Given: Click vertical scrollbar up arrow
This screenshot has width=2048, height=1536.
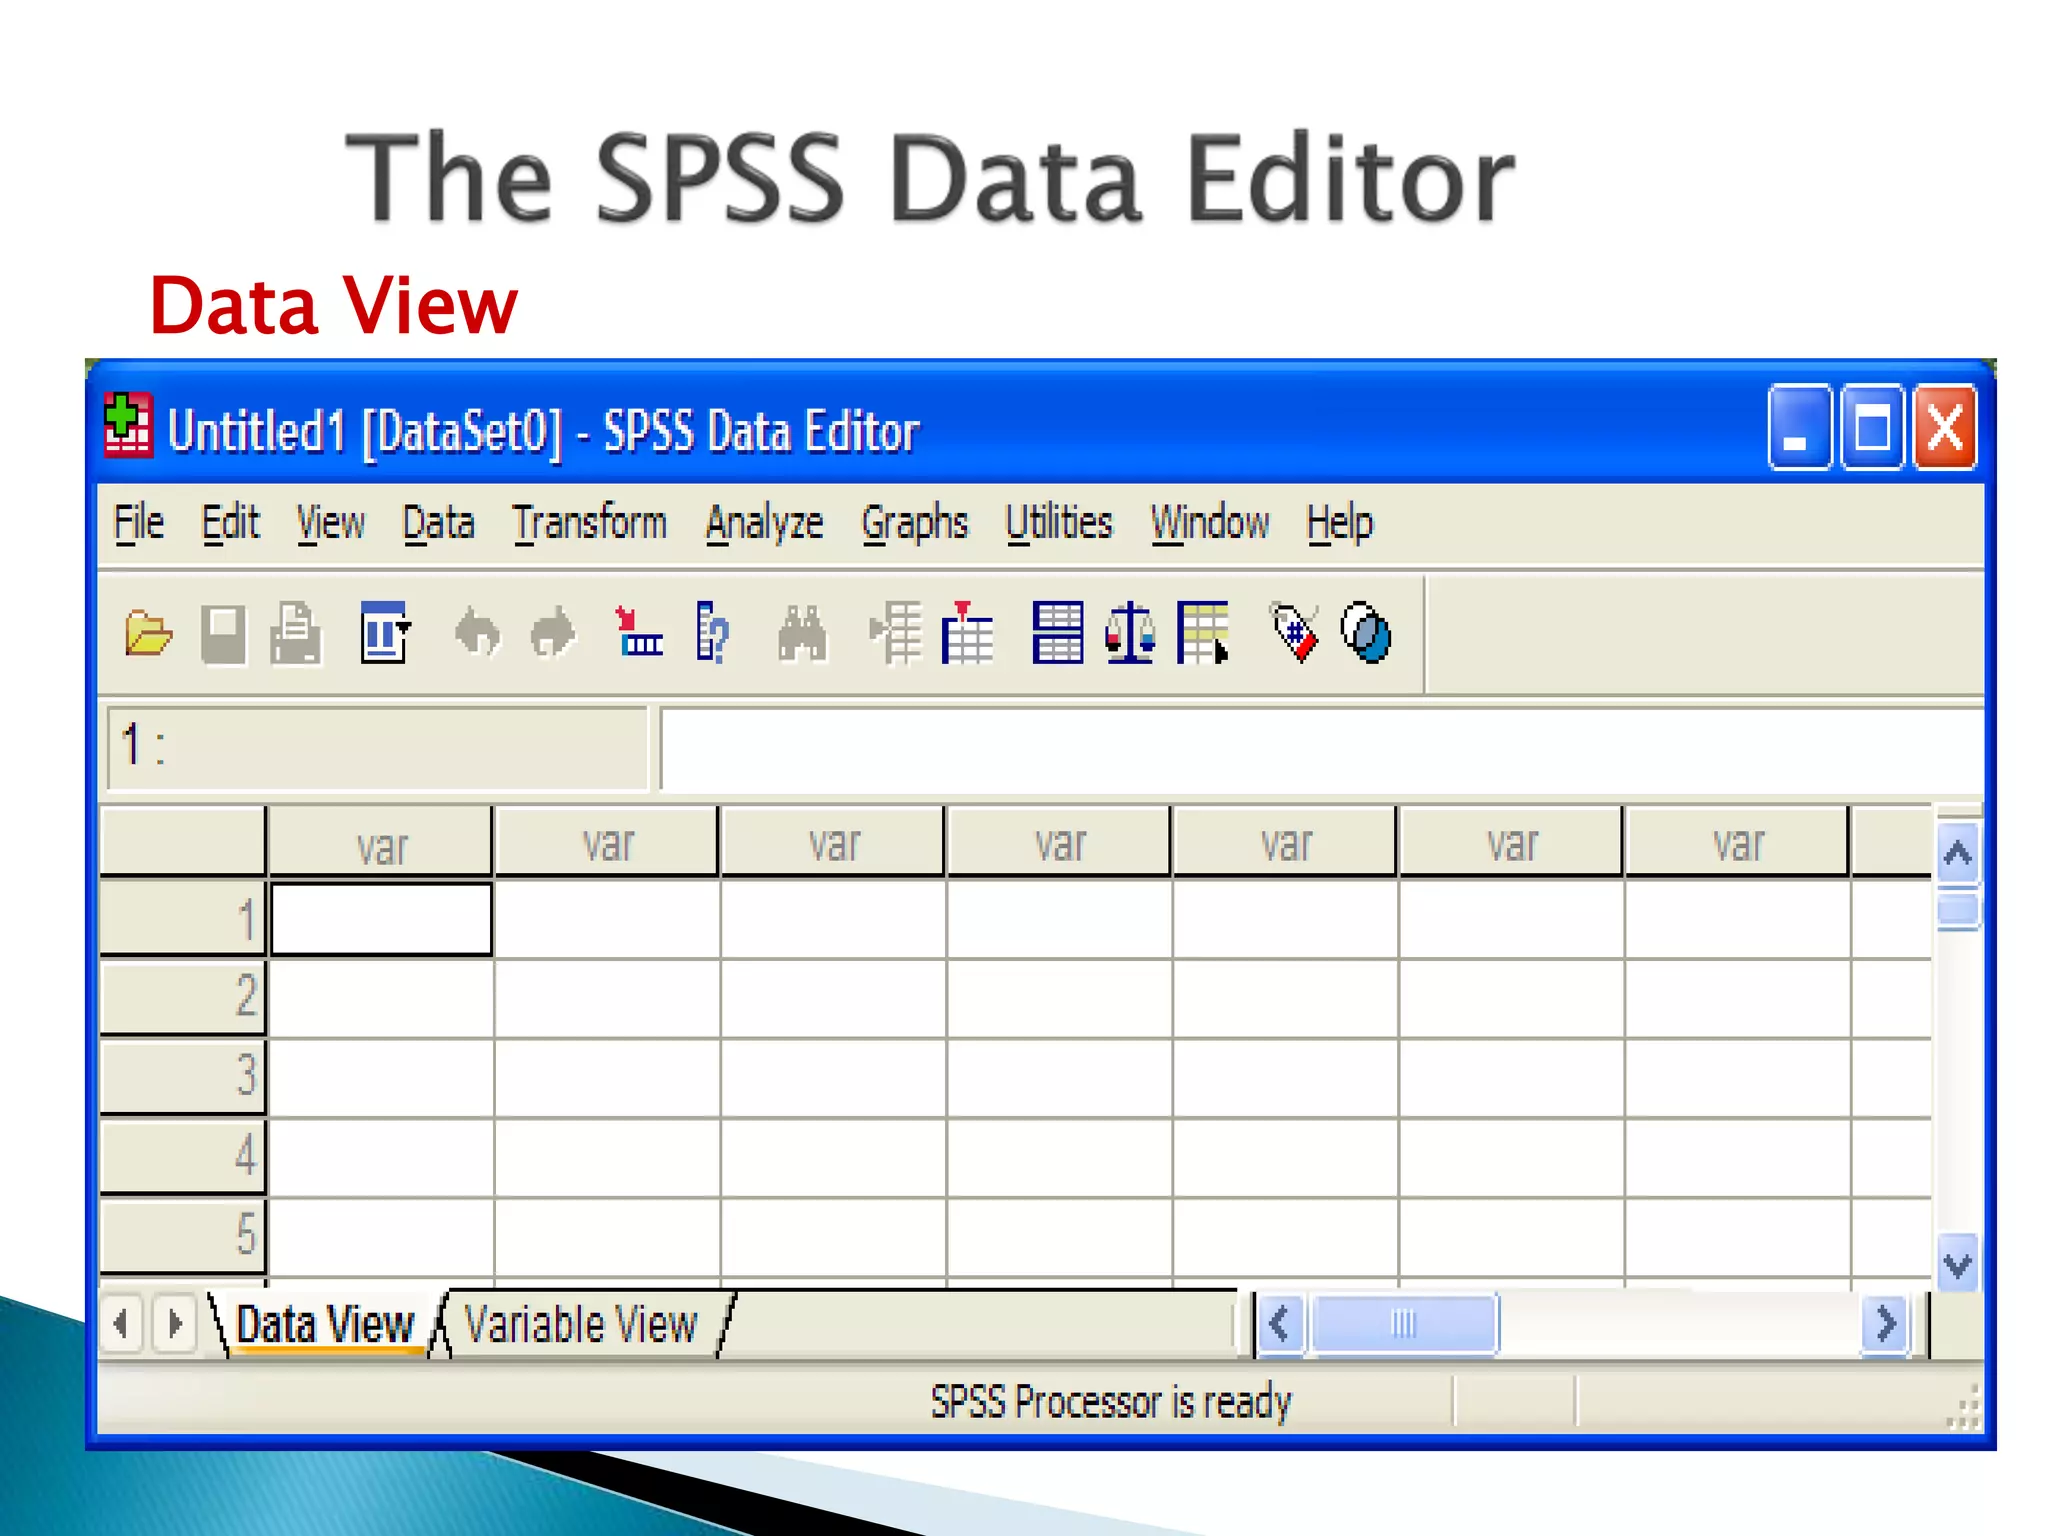Looking at the screenshot, I should tap(1957, 853).
